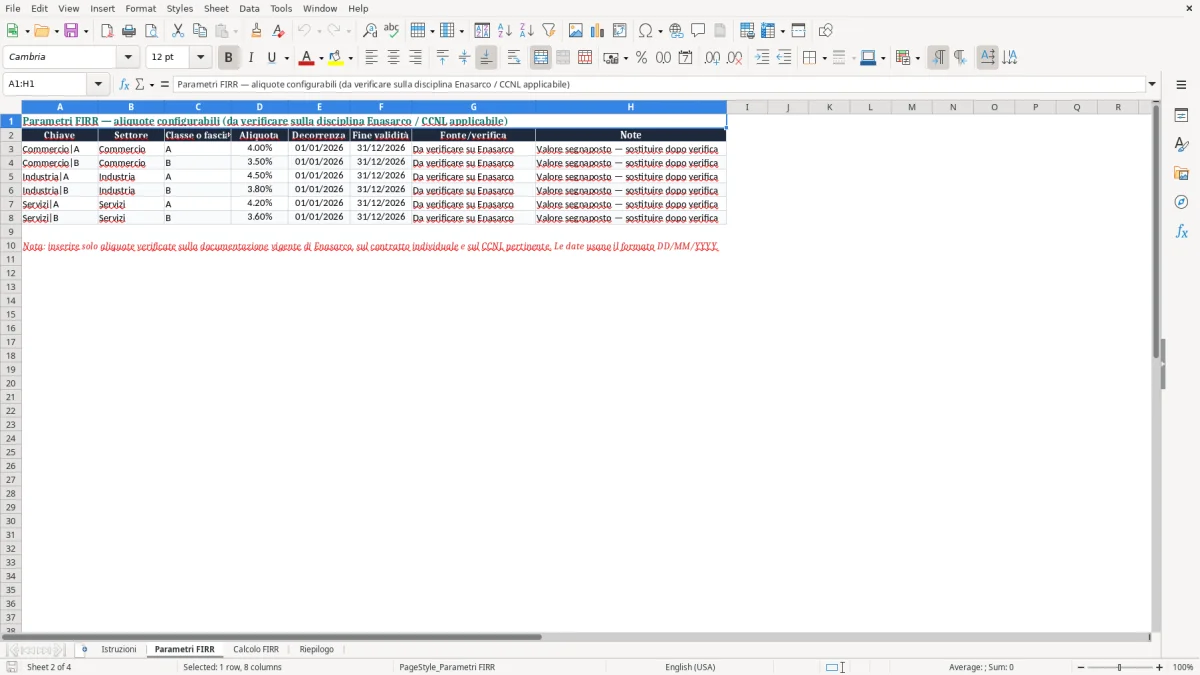Open the Data menu
This screenshot has height=675, width=1200.
pyautogui.click(x=249, y=8)
